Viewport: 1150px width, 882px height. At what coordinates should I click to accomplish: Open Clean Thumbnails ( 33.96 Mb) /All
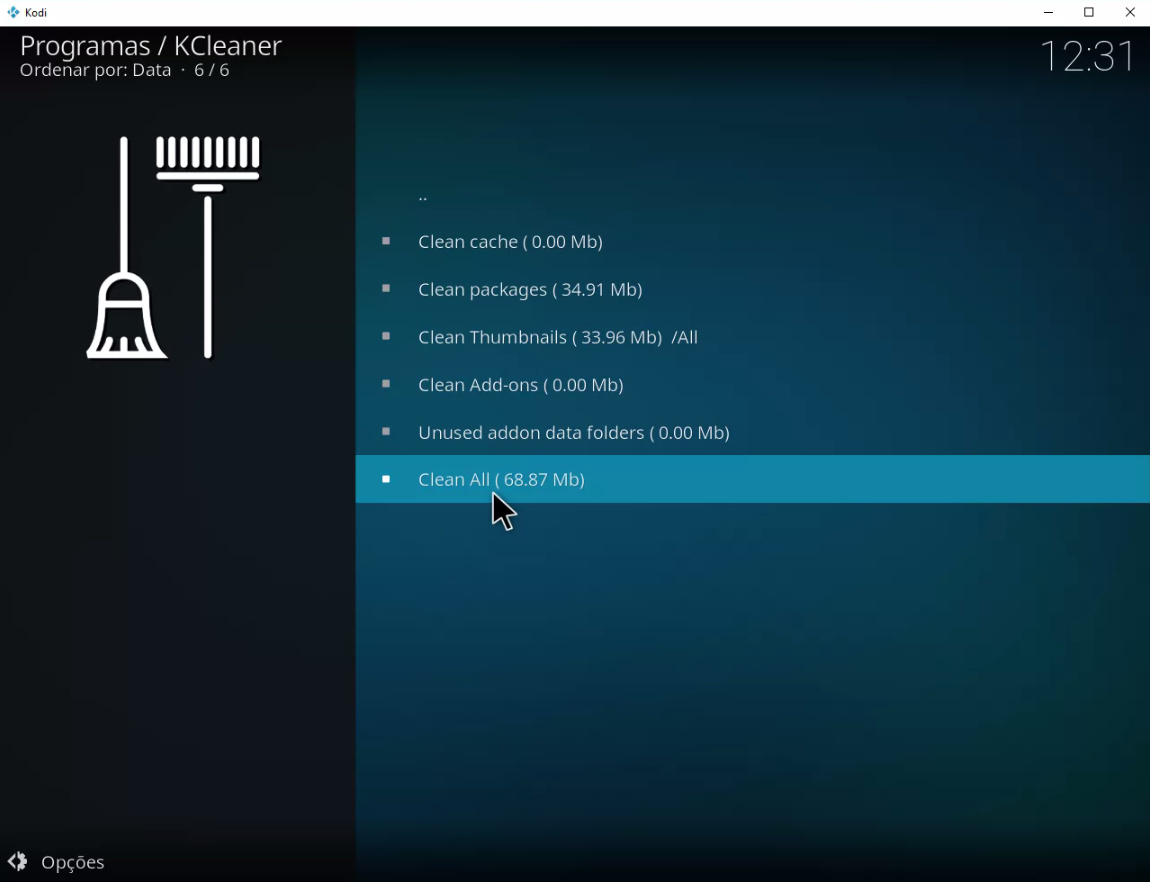(752, 337)
